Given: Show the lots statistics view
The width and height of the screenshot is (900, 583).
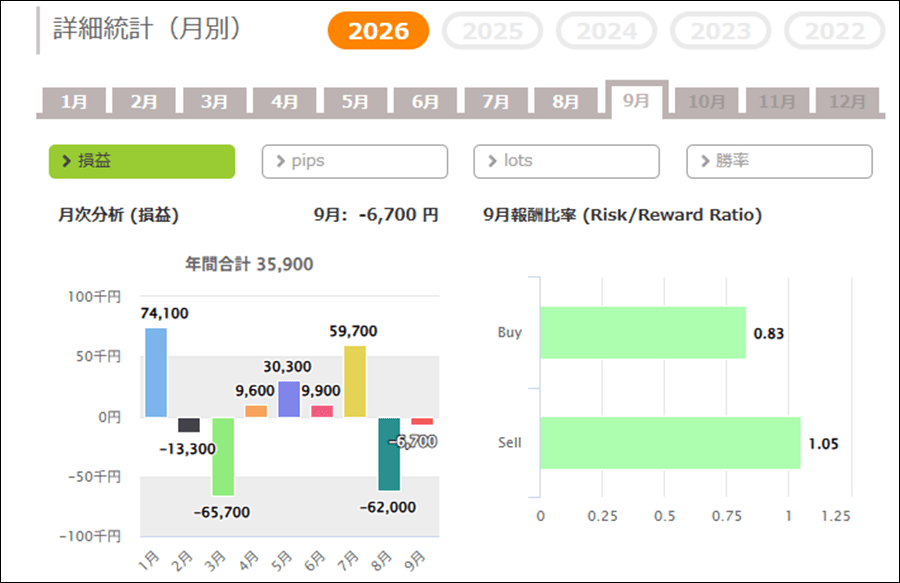Looking at the screenshot, I should [567, 161].
